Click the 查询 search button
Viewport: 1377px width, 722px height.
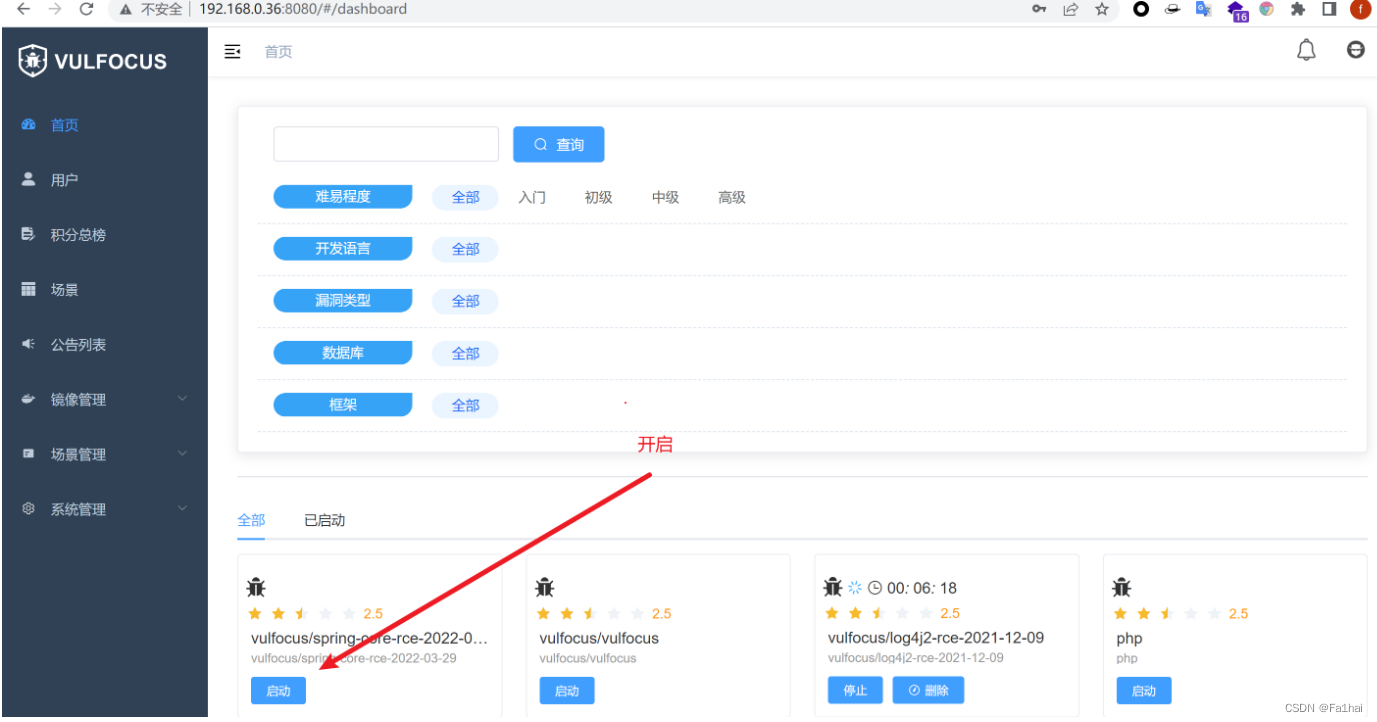coord(559,144)
